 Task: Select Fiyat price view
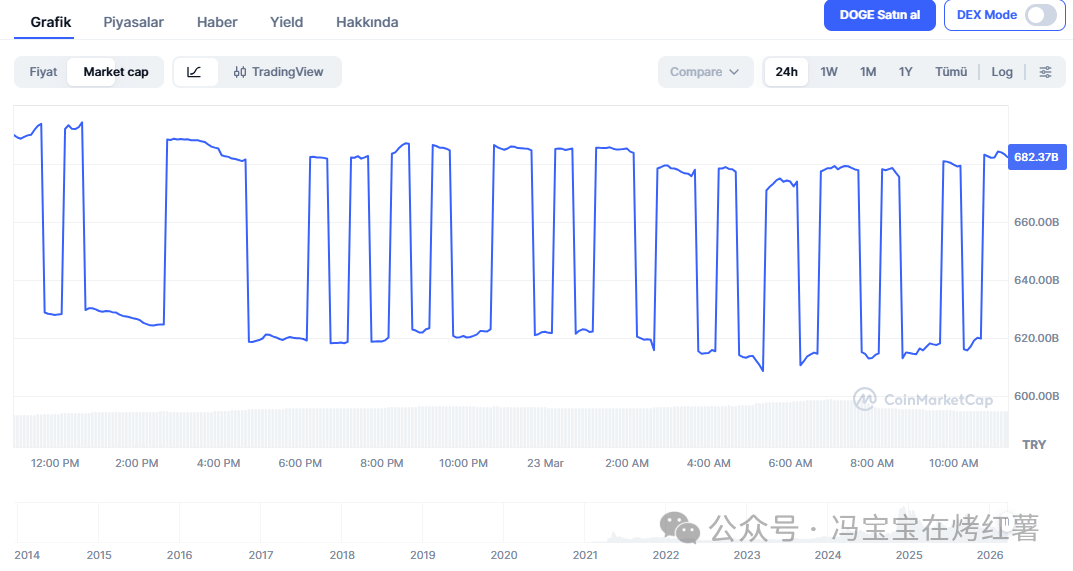(43, 72)
